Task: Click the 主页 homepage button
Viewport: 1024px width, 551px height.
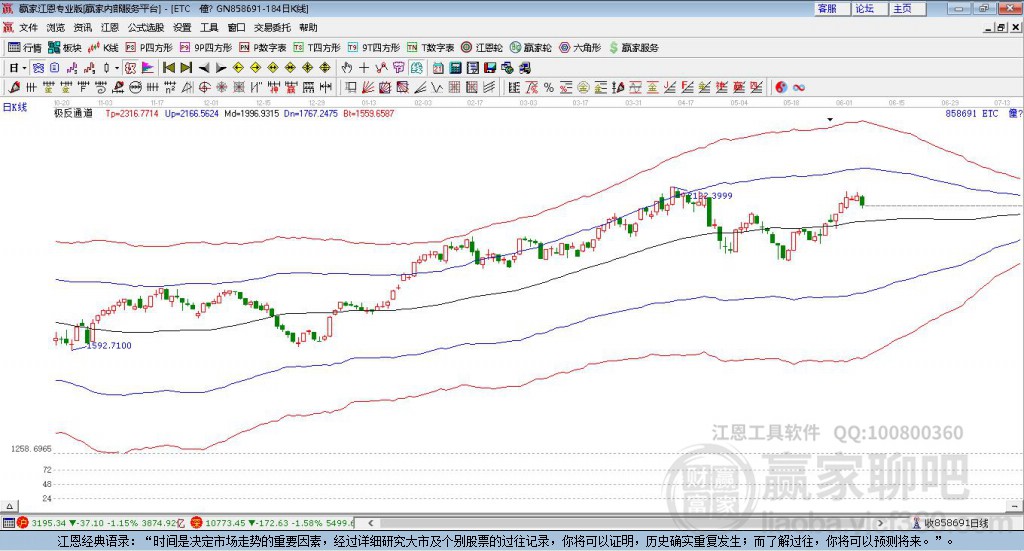Action: pyautogui.click(x=908, y=8)
